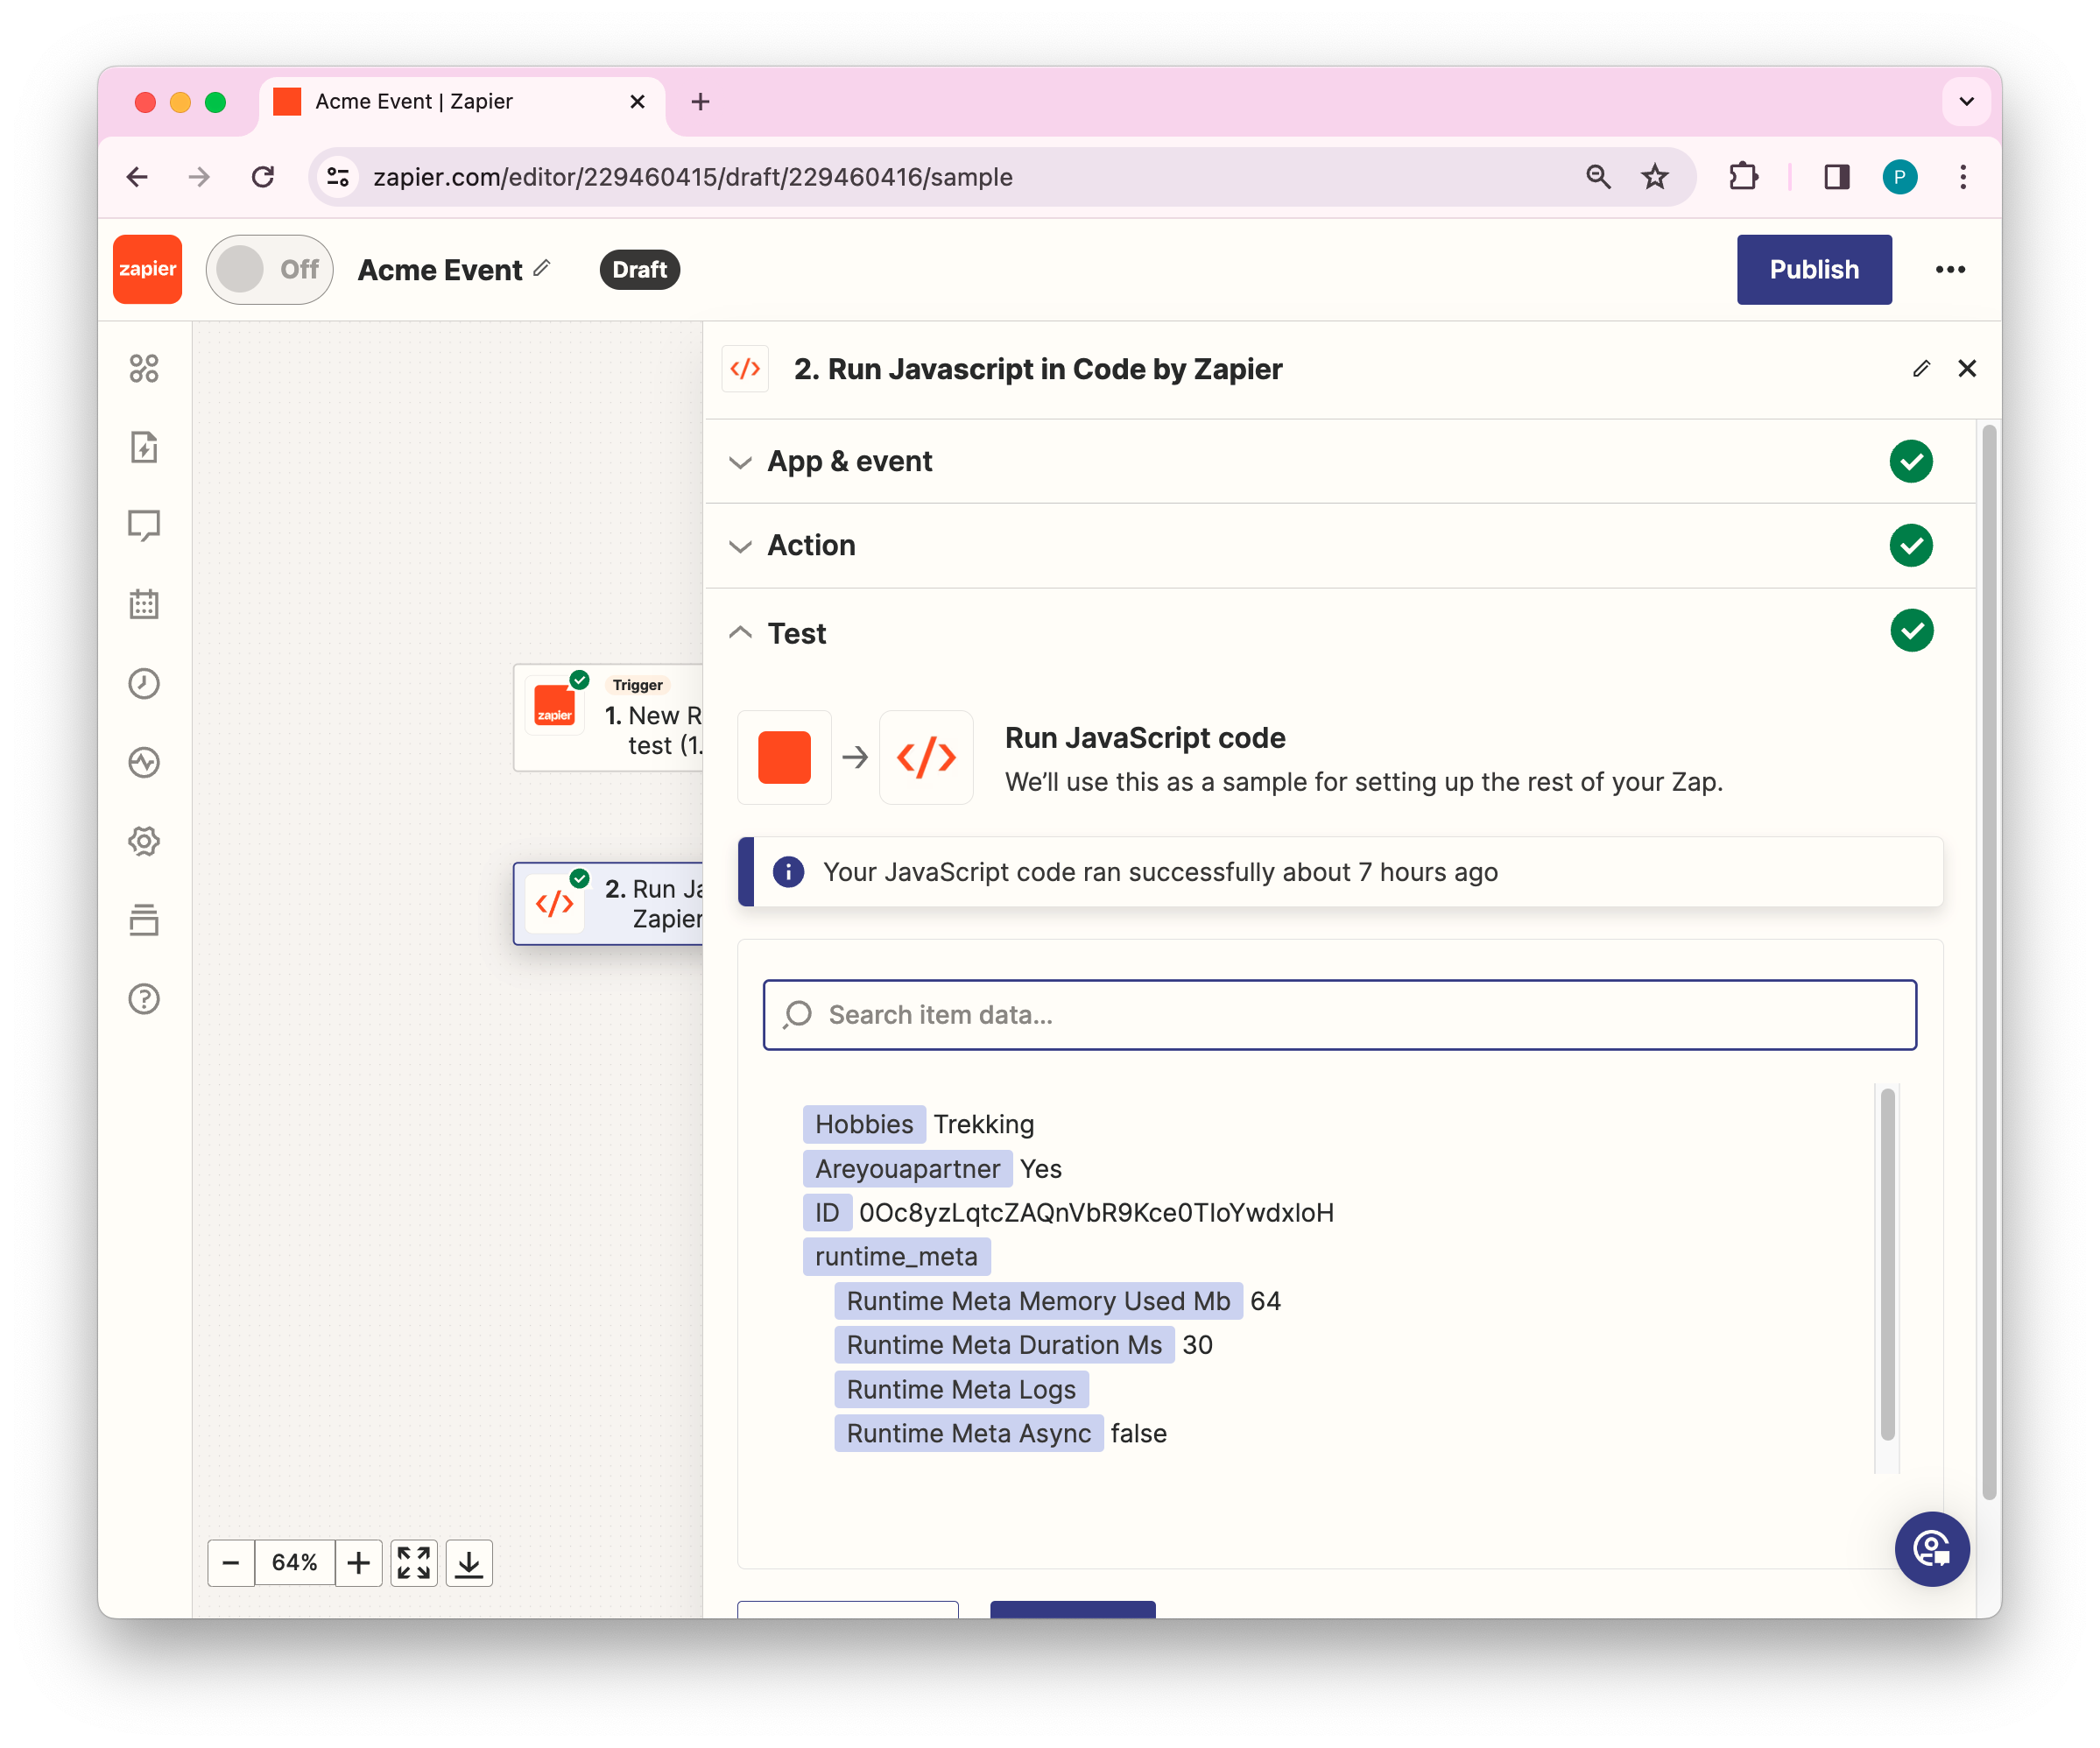Click the Search item data field
This screenshot has width=2100, height=1748.
point(1338,1015)
